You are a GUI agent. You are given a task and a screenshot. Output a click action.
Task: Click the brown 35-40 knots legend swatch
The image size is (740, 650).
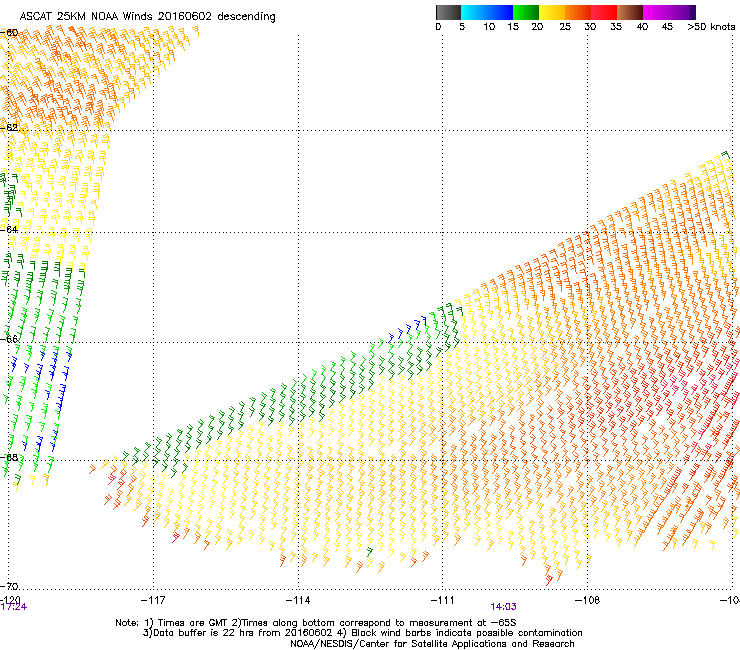click(630, 12)
